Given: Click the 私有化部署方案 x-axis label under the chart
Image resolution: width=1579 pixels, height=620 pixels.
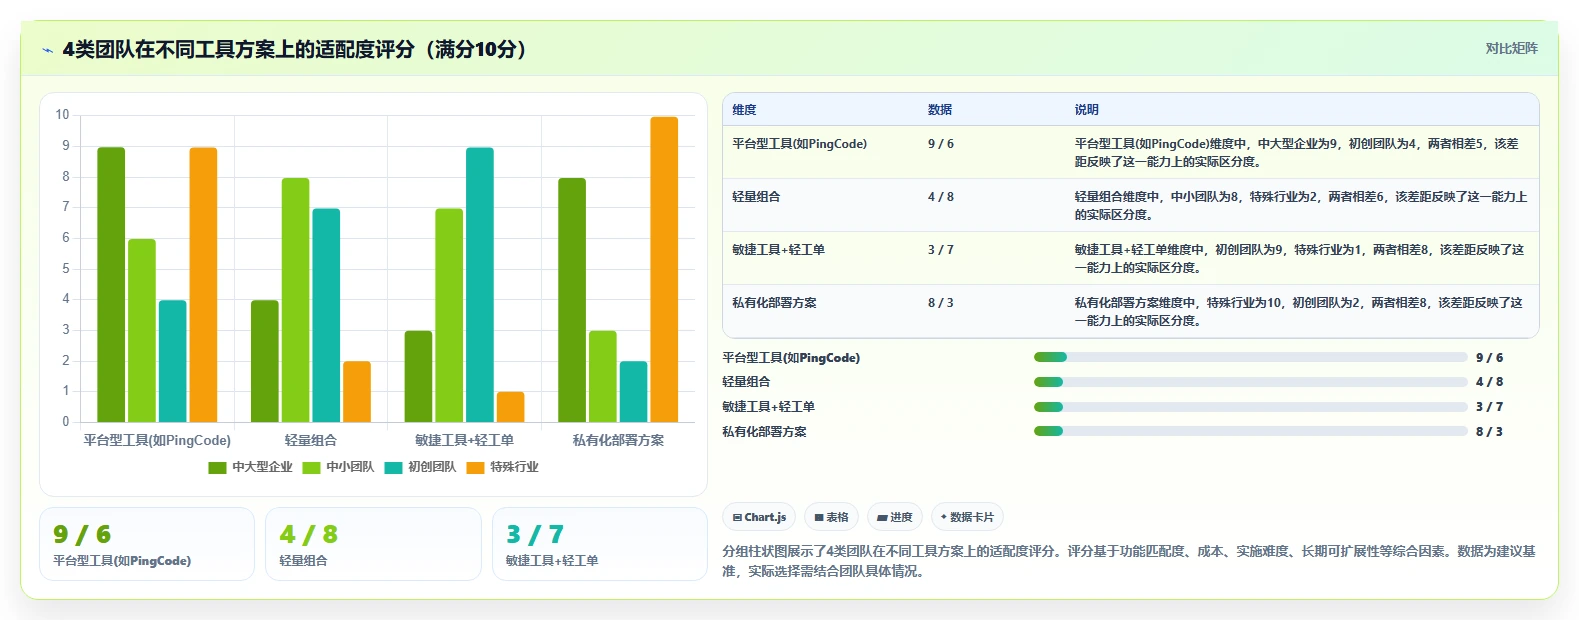Looking at the screenshot, I should (x=618, y=441).
